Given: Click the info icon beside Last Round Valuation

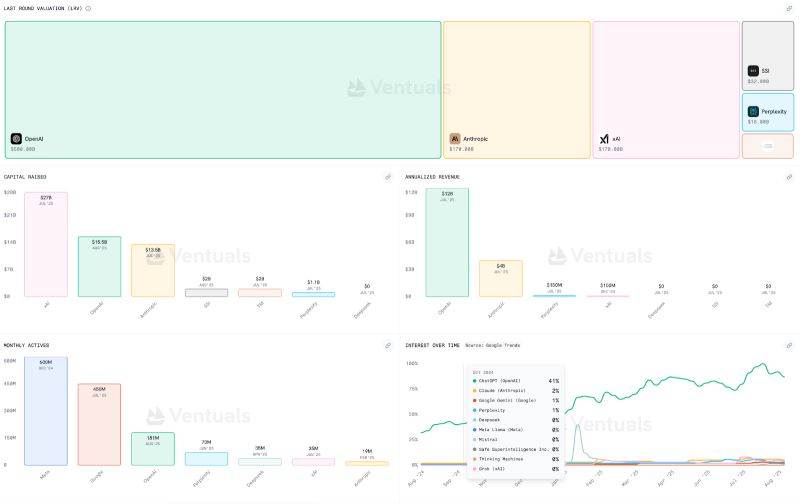Looking at the screenshot, I should point(88,8).
